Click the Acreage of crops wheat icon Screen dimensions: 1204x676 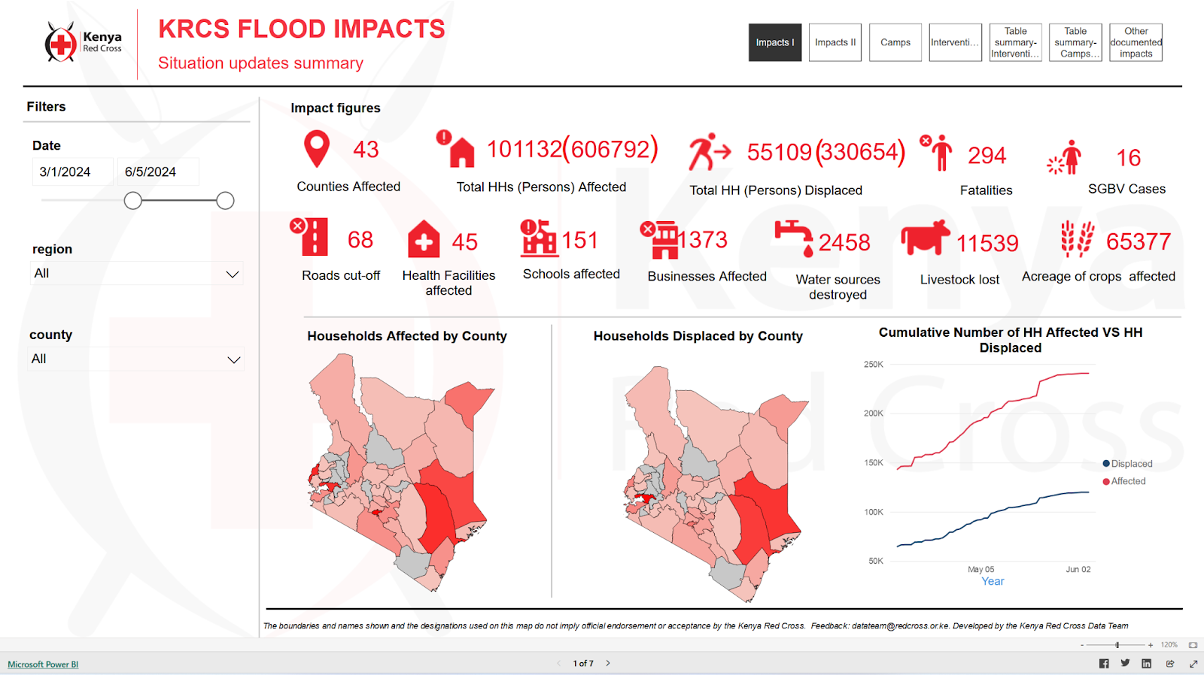tap(1077, 238)
